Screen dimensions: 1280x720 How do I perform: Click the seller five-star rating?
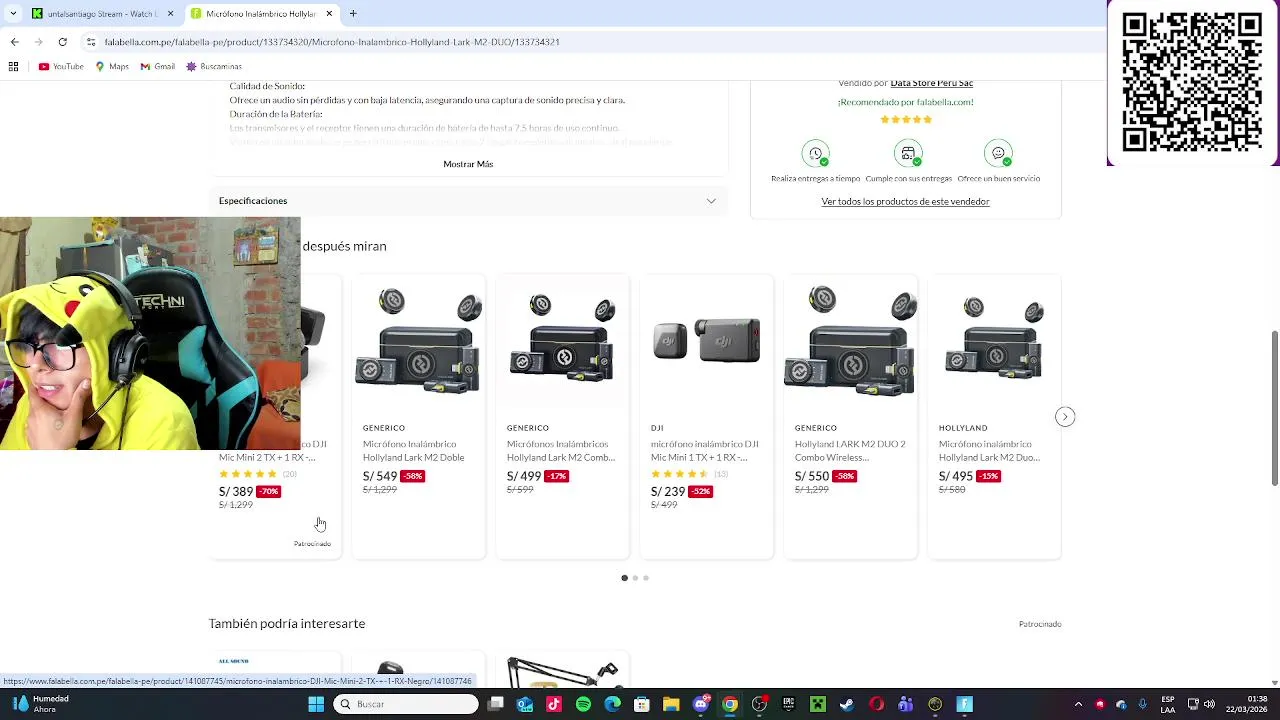point(906,119)
